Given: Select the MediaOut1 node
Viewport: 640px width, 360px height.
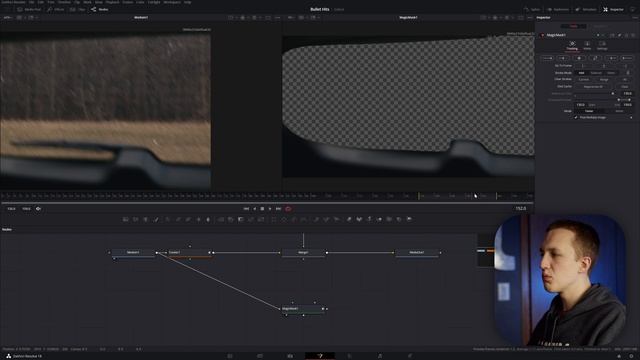Looking at the screenshot, I should pyautogui.click(x=417, y=253).
